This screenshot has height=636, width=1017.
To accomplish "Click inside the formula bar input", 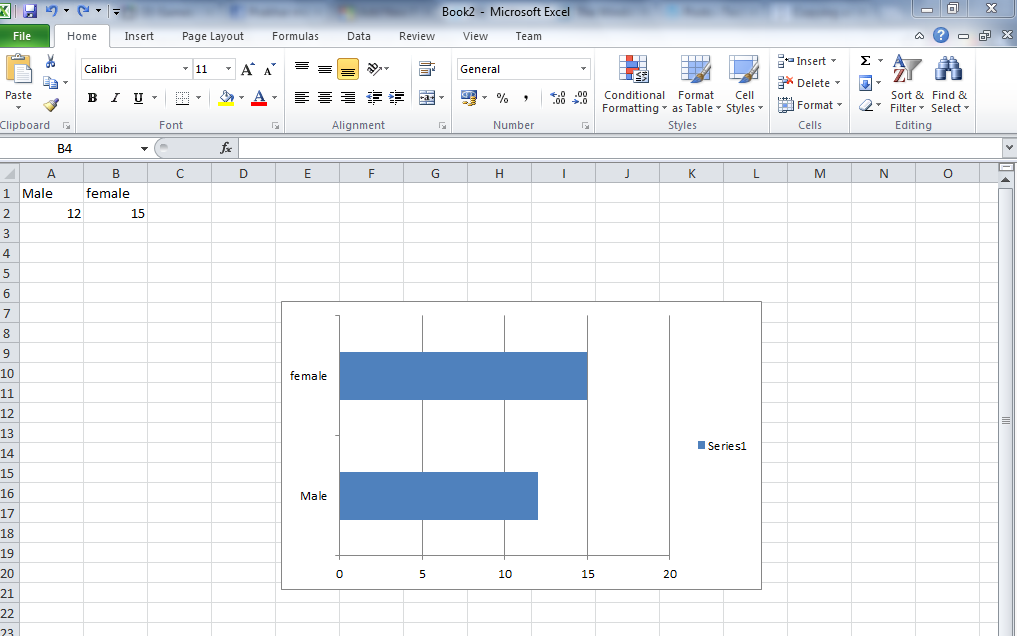I will coord(619,148).
